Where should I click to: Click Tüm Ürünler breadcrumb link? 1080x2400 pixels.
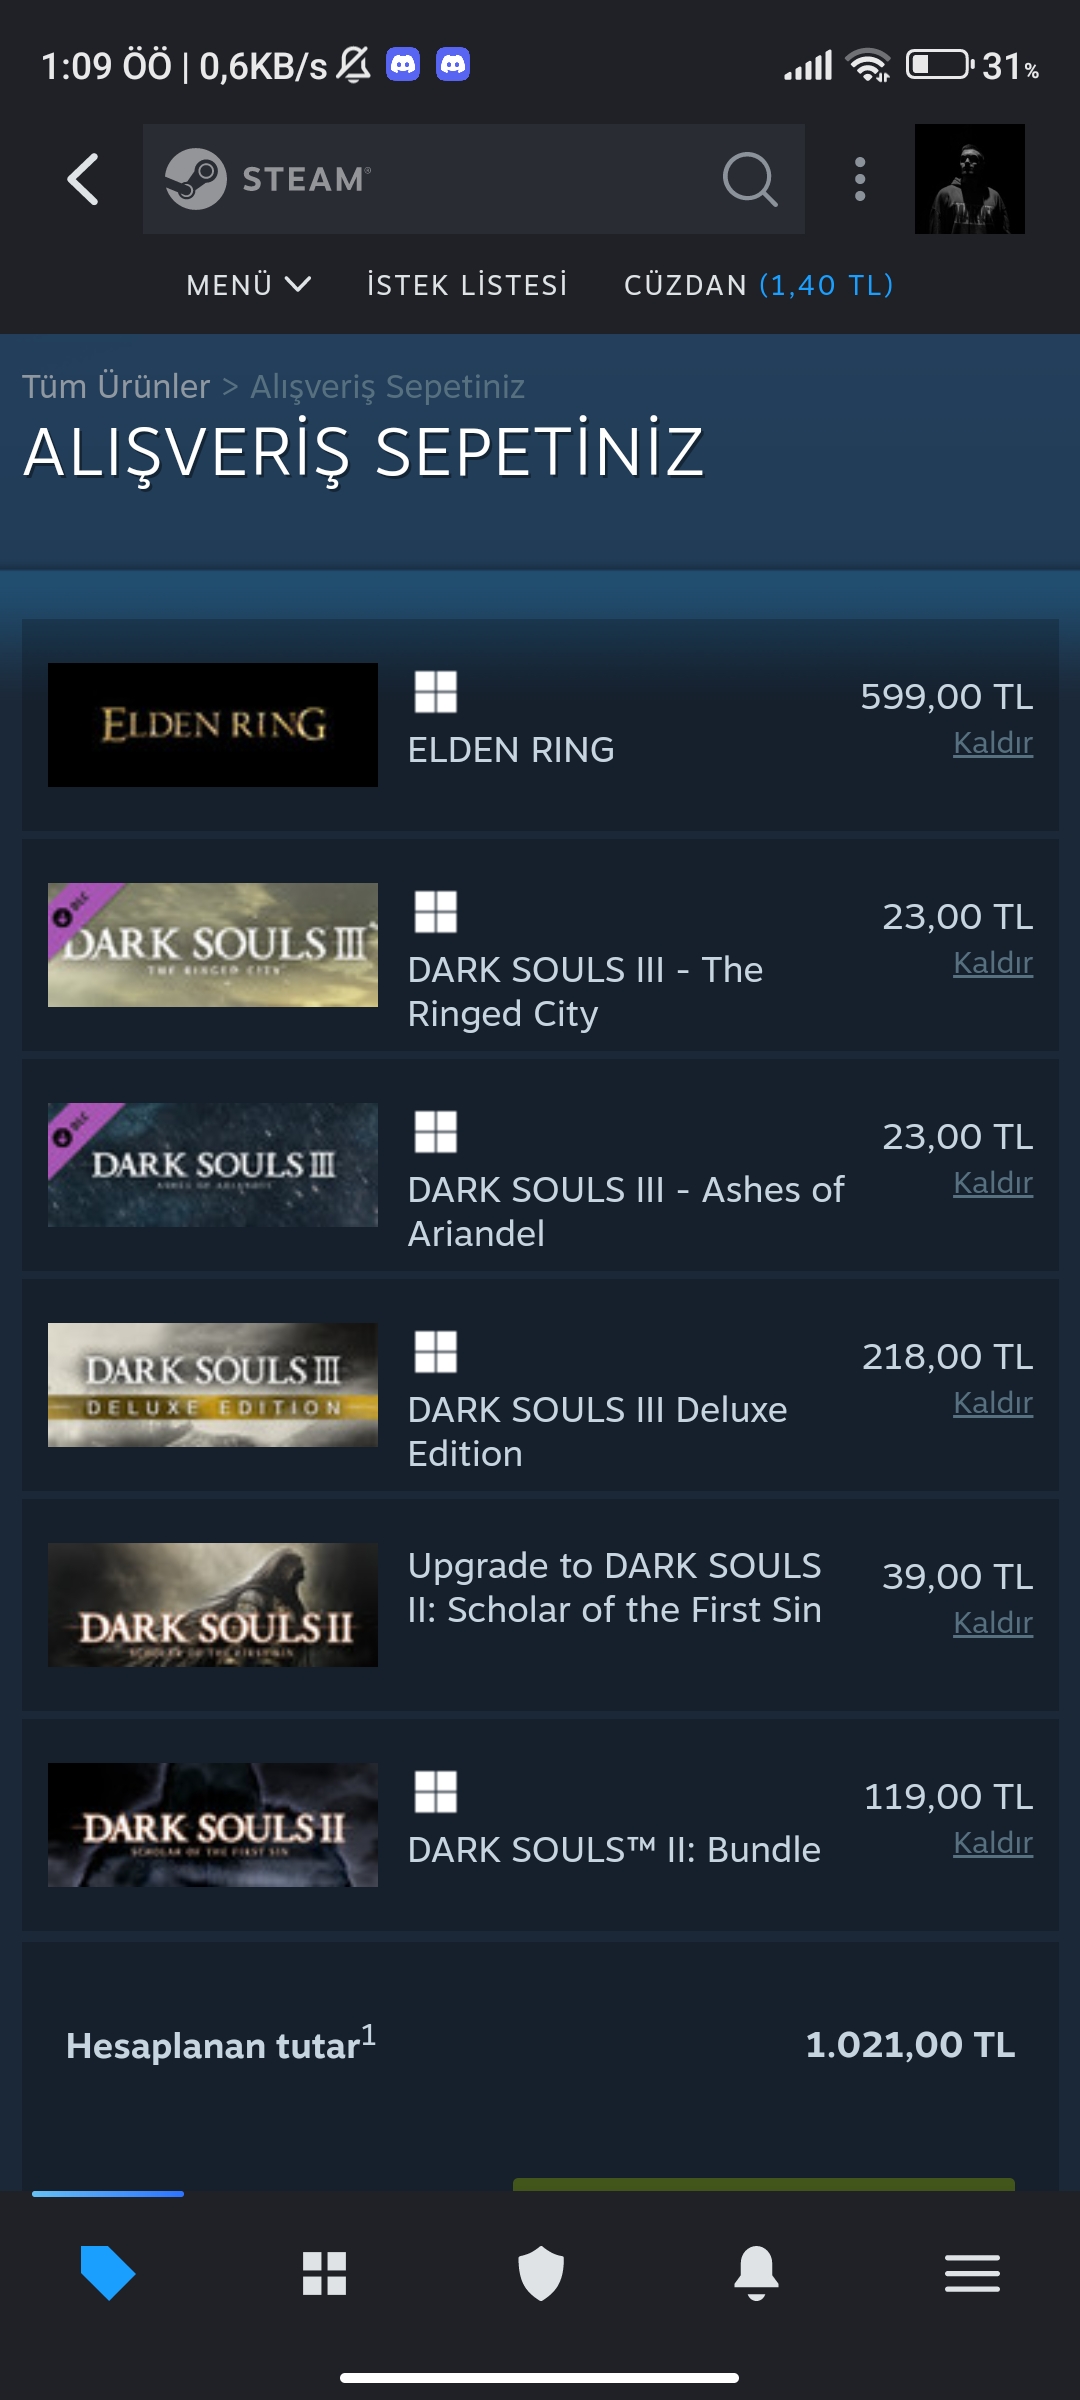tap(116, 386)
